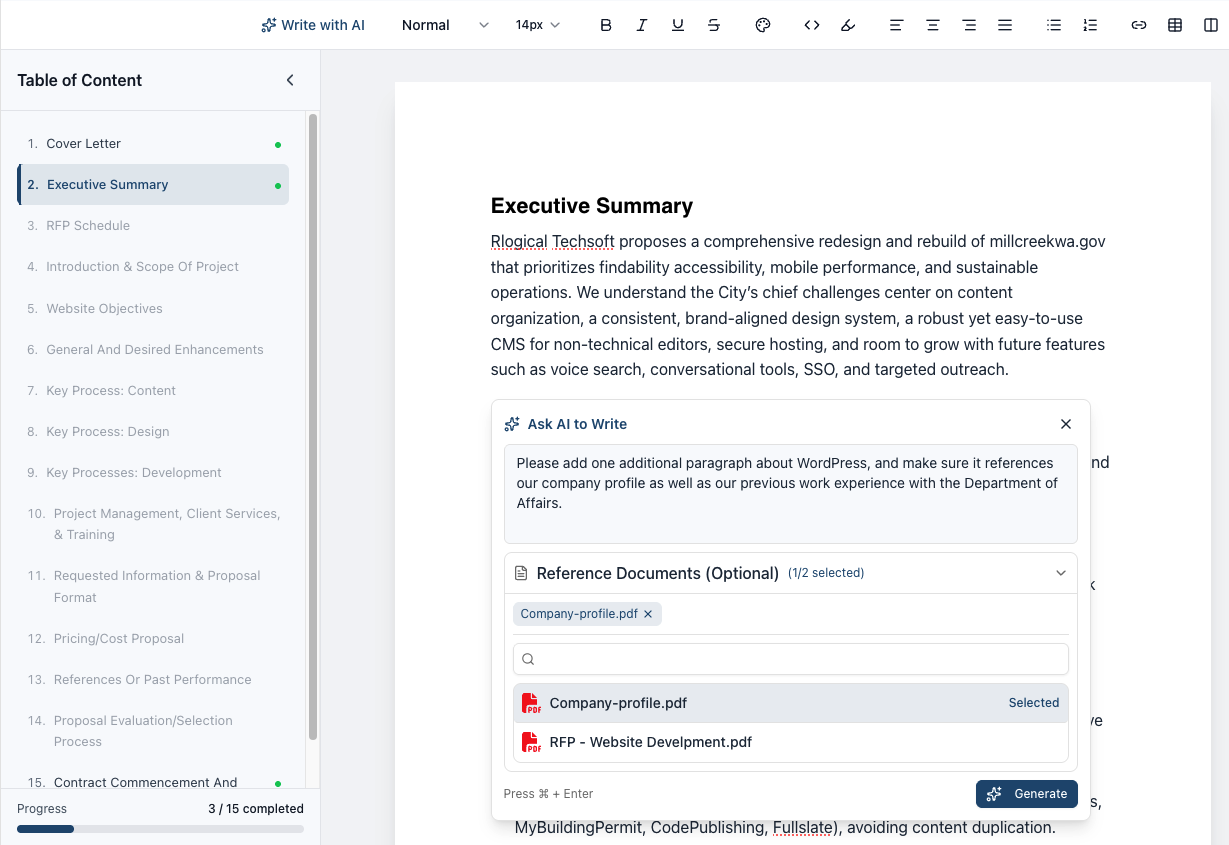Deselect the Company-profile.pdf document in list
The width and height of the screenshot is (1229, 845).
click(790, 703)
